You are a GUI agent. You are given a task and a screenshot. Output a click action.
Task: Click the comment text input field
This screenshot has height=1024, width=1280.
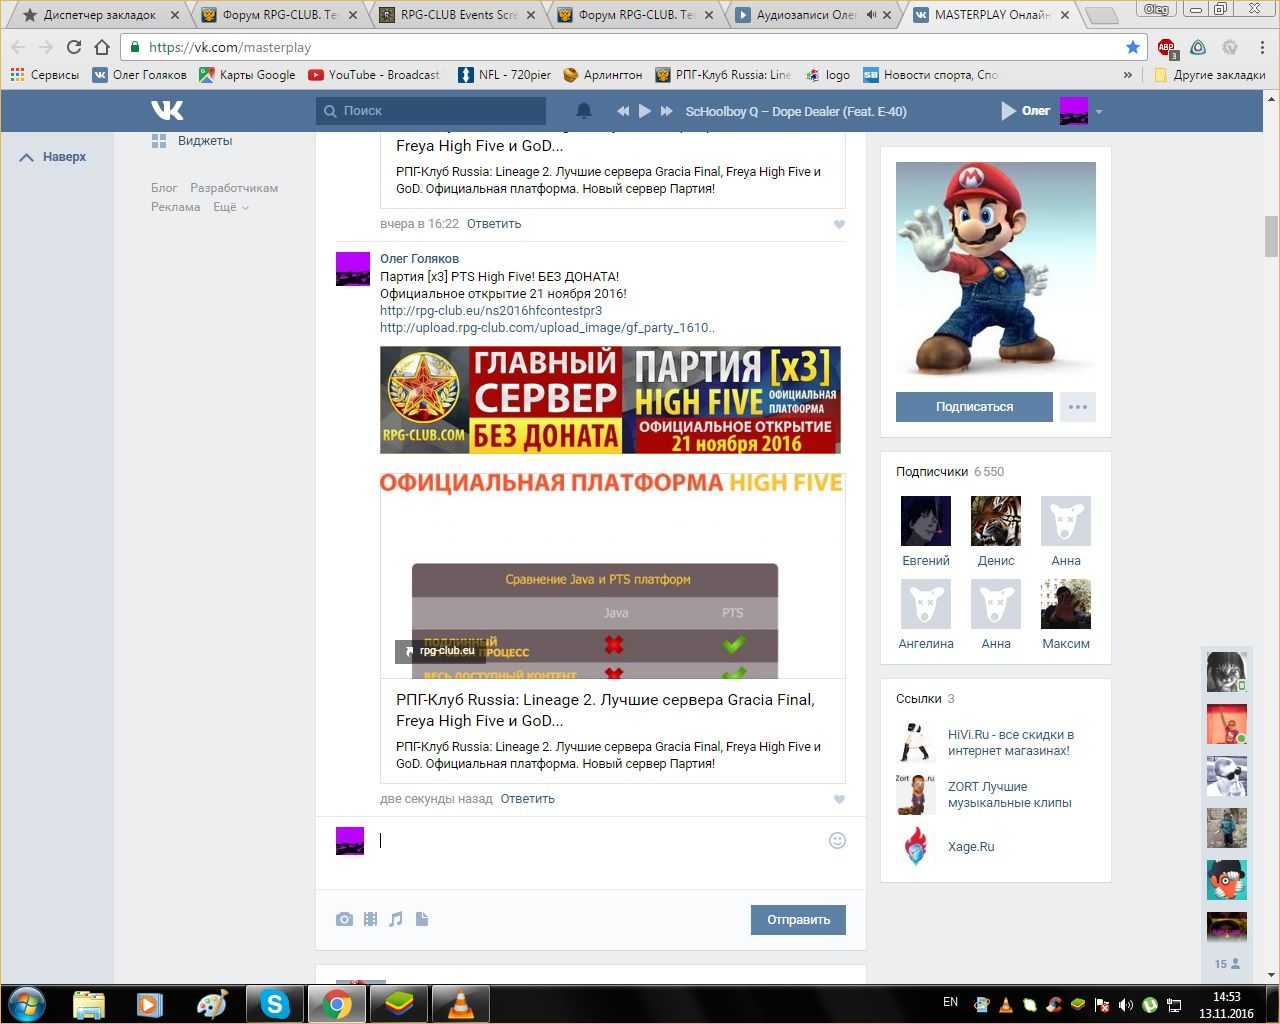coord(600,841)
